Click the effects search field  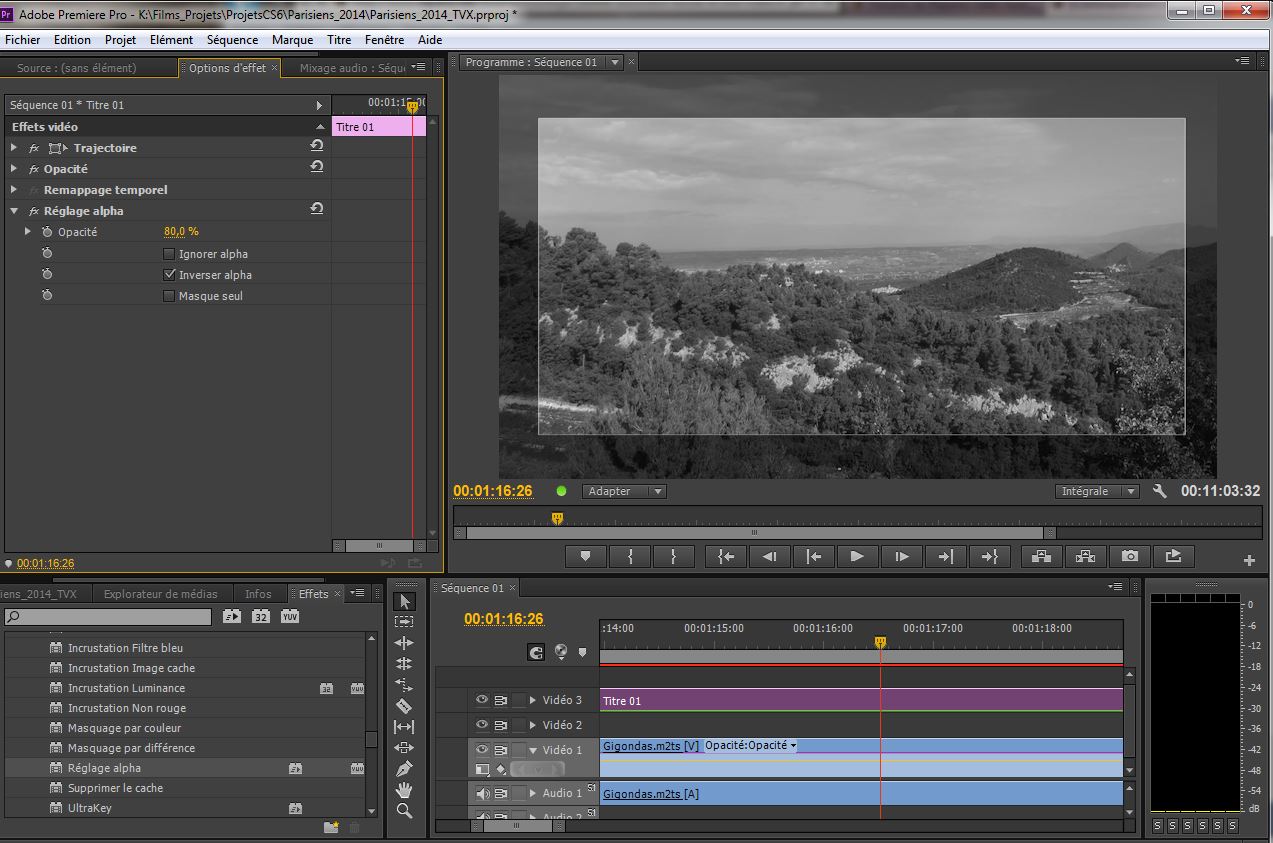108,617
